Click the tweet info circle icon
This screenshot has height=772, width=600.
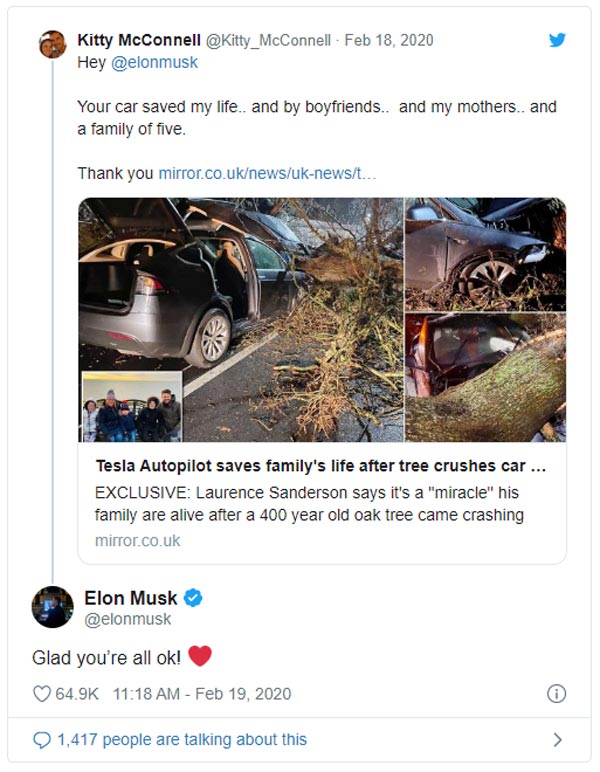click(557, 693)
